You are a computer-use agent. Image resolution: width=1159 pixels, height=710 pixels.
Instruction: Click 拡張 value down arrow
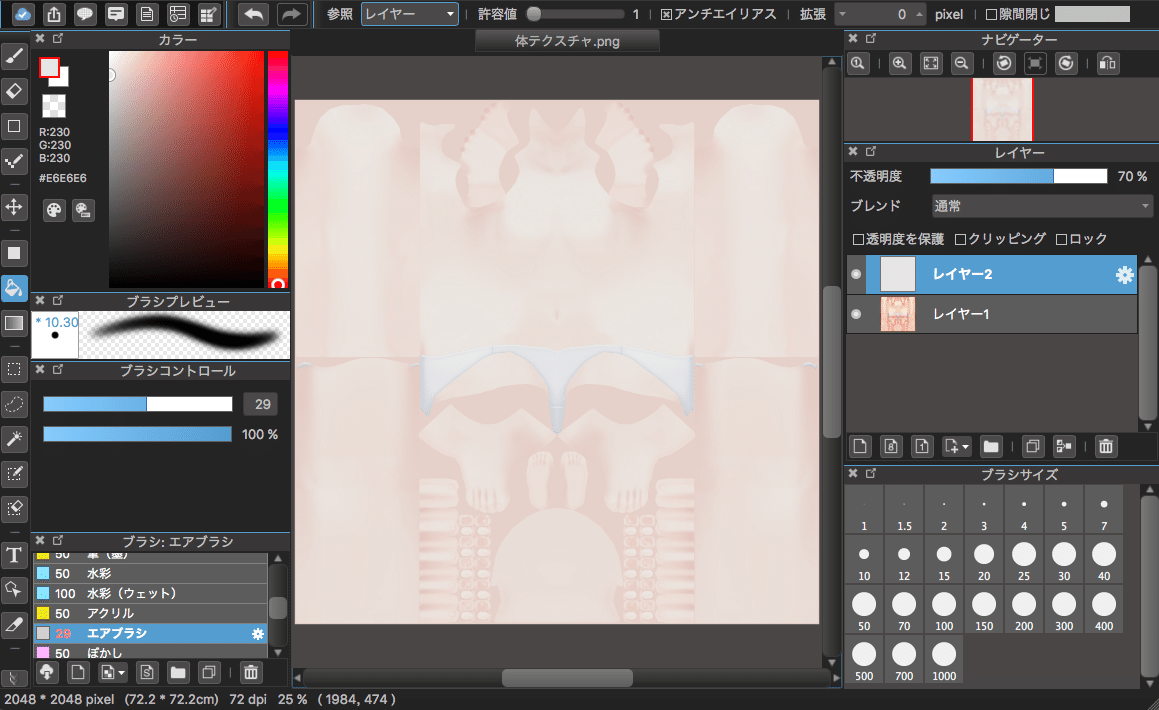point(842,14)
